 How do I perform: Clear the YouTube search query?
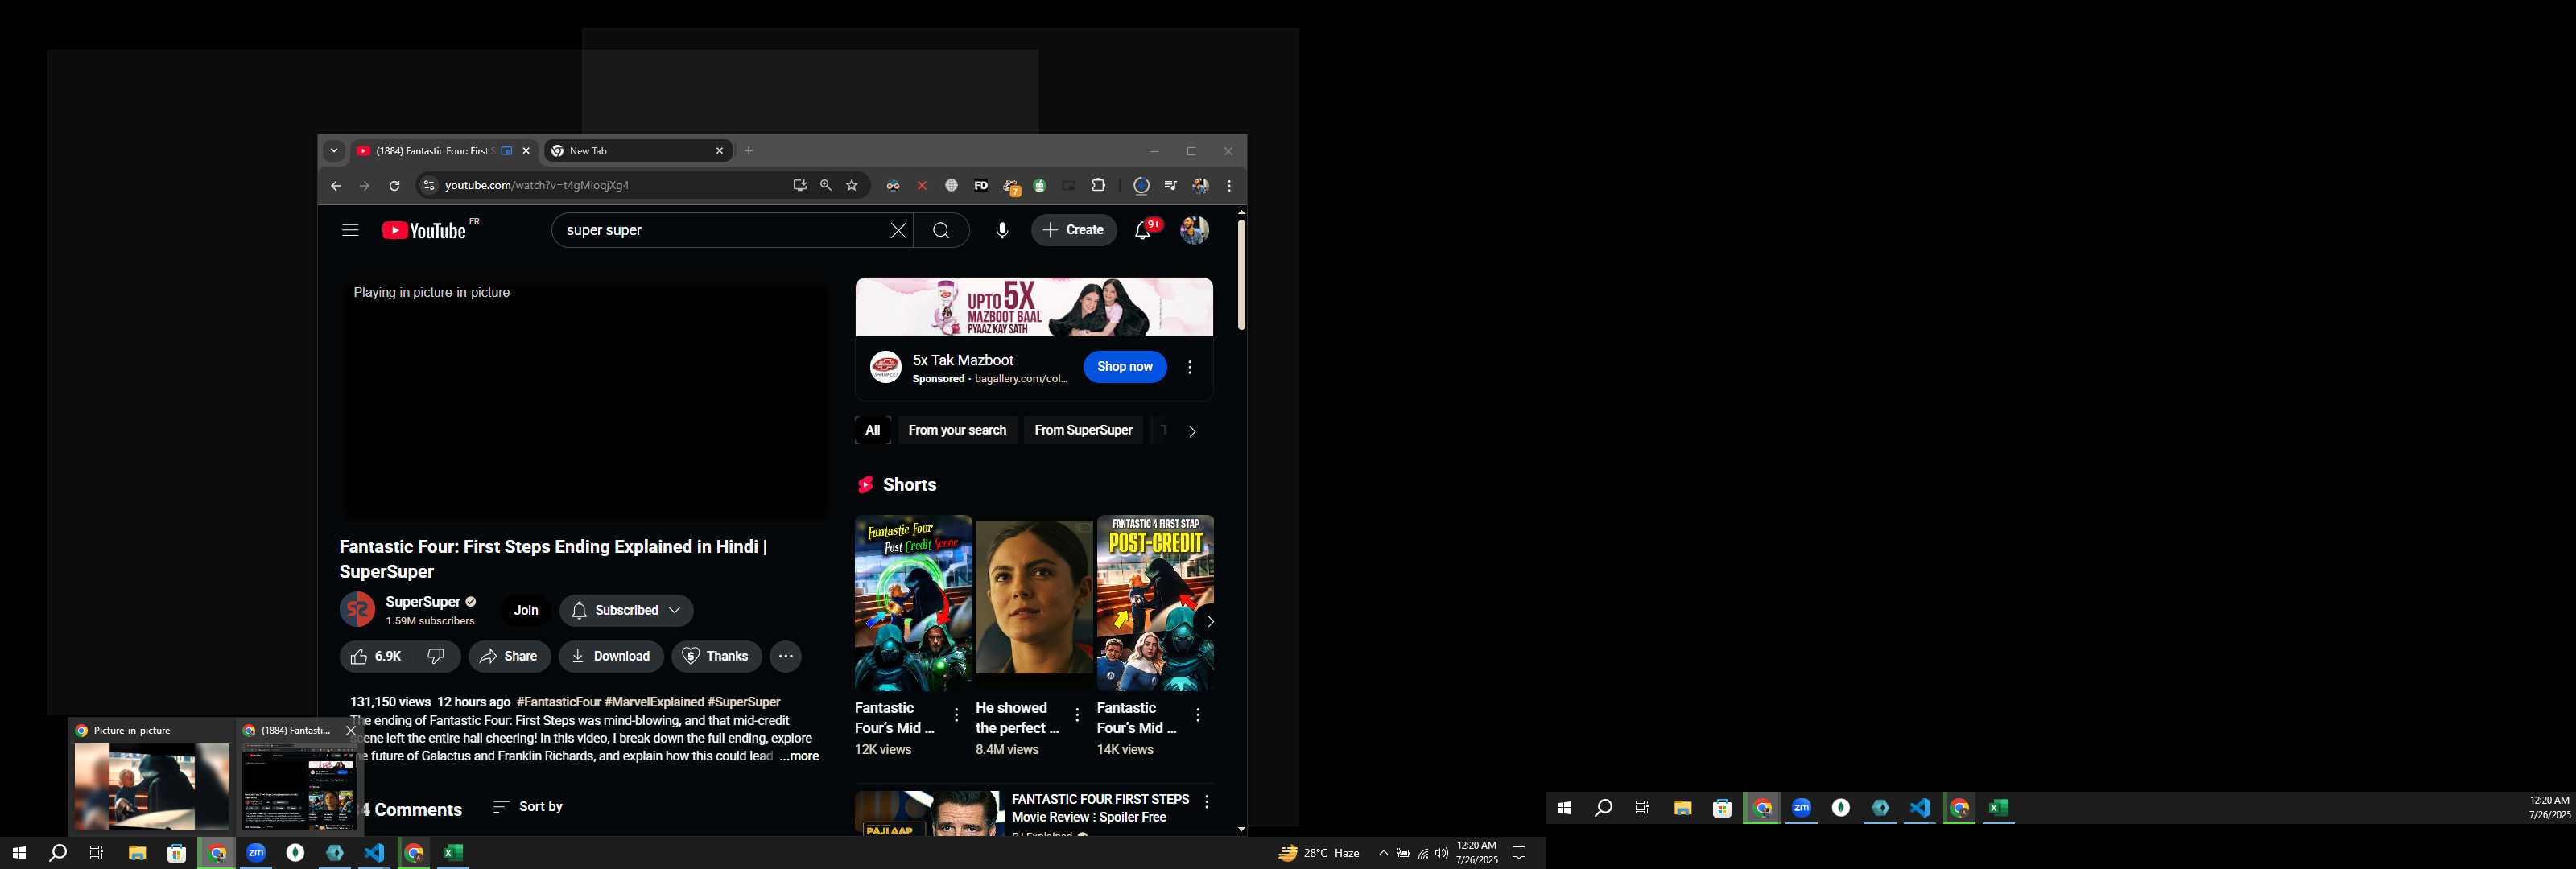click(898, 230)
